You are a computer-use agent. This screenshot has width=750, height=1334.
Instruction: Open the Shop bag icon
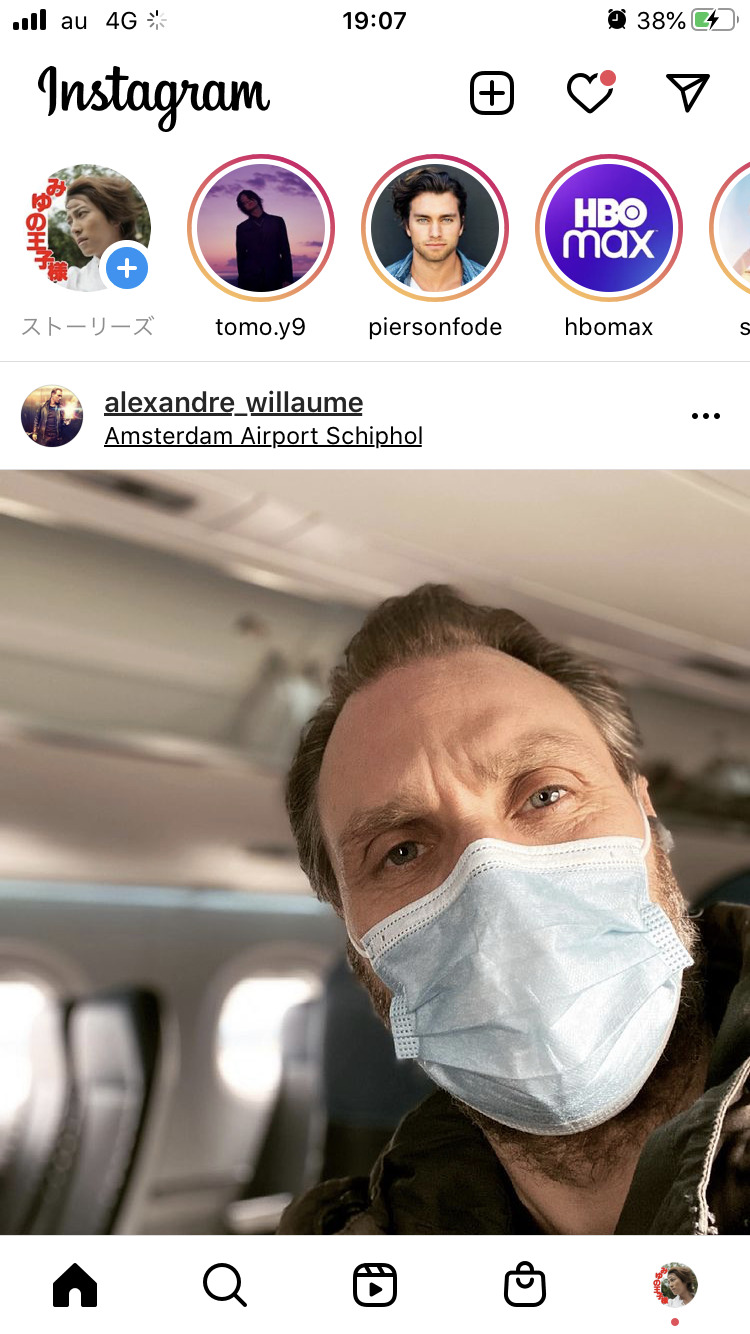525,1285
